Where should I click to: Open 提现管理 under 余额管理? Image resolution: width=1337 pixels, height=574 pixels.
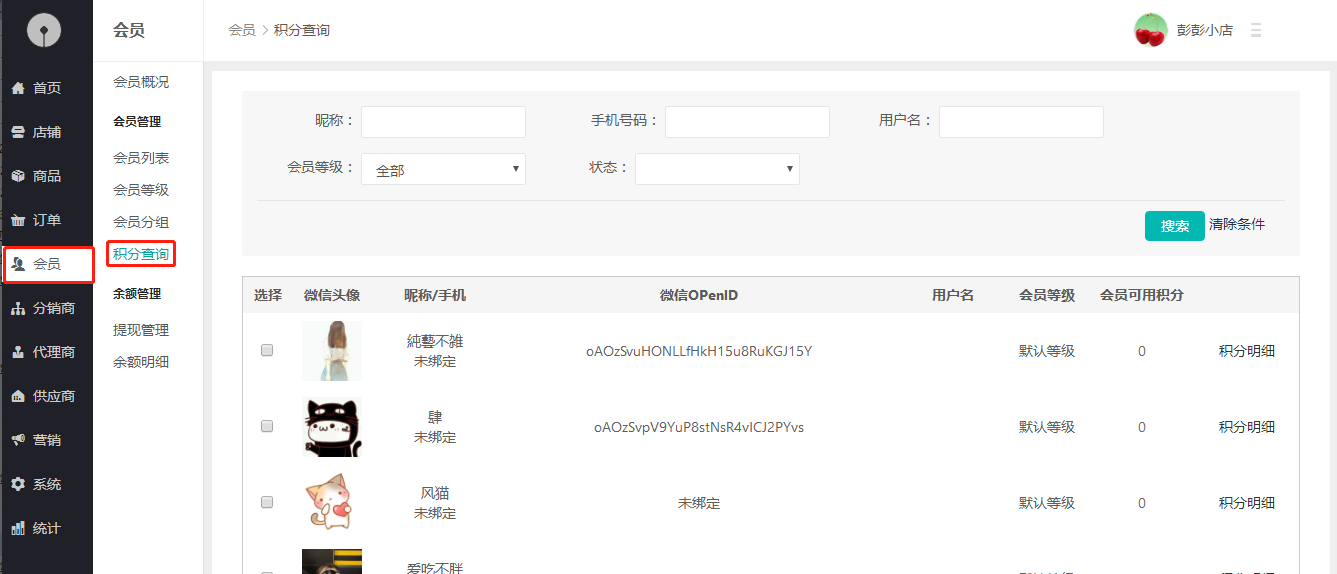(x=141, y=330)
